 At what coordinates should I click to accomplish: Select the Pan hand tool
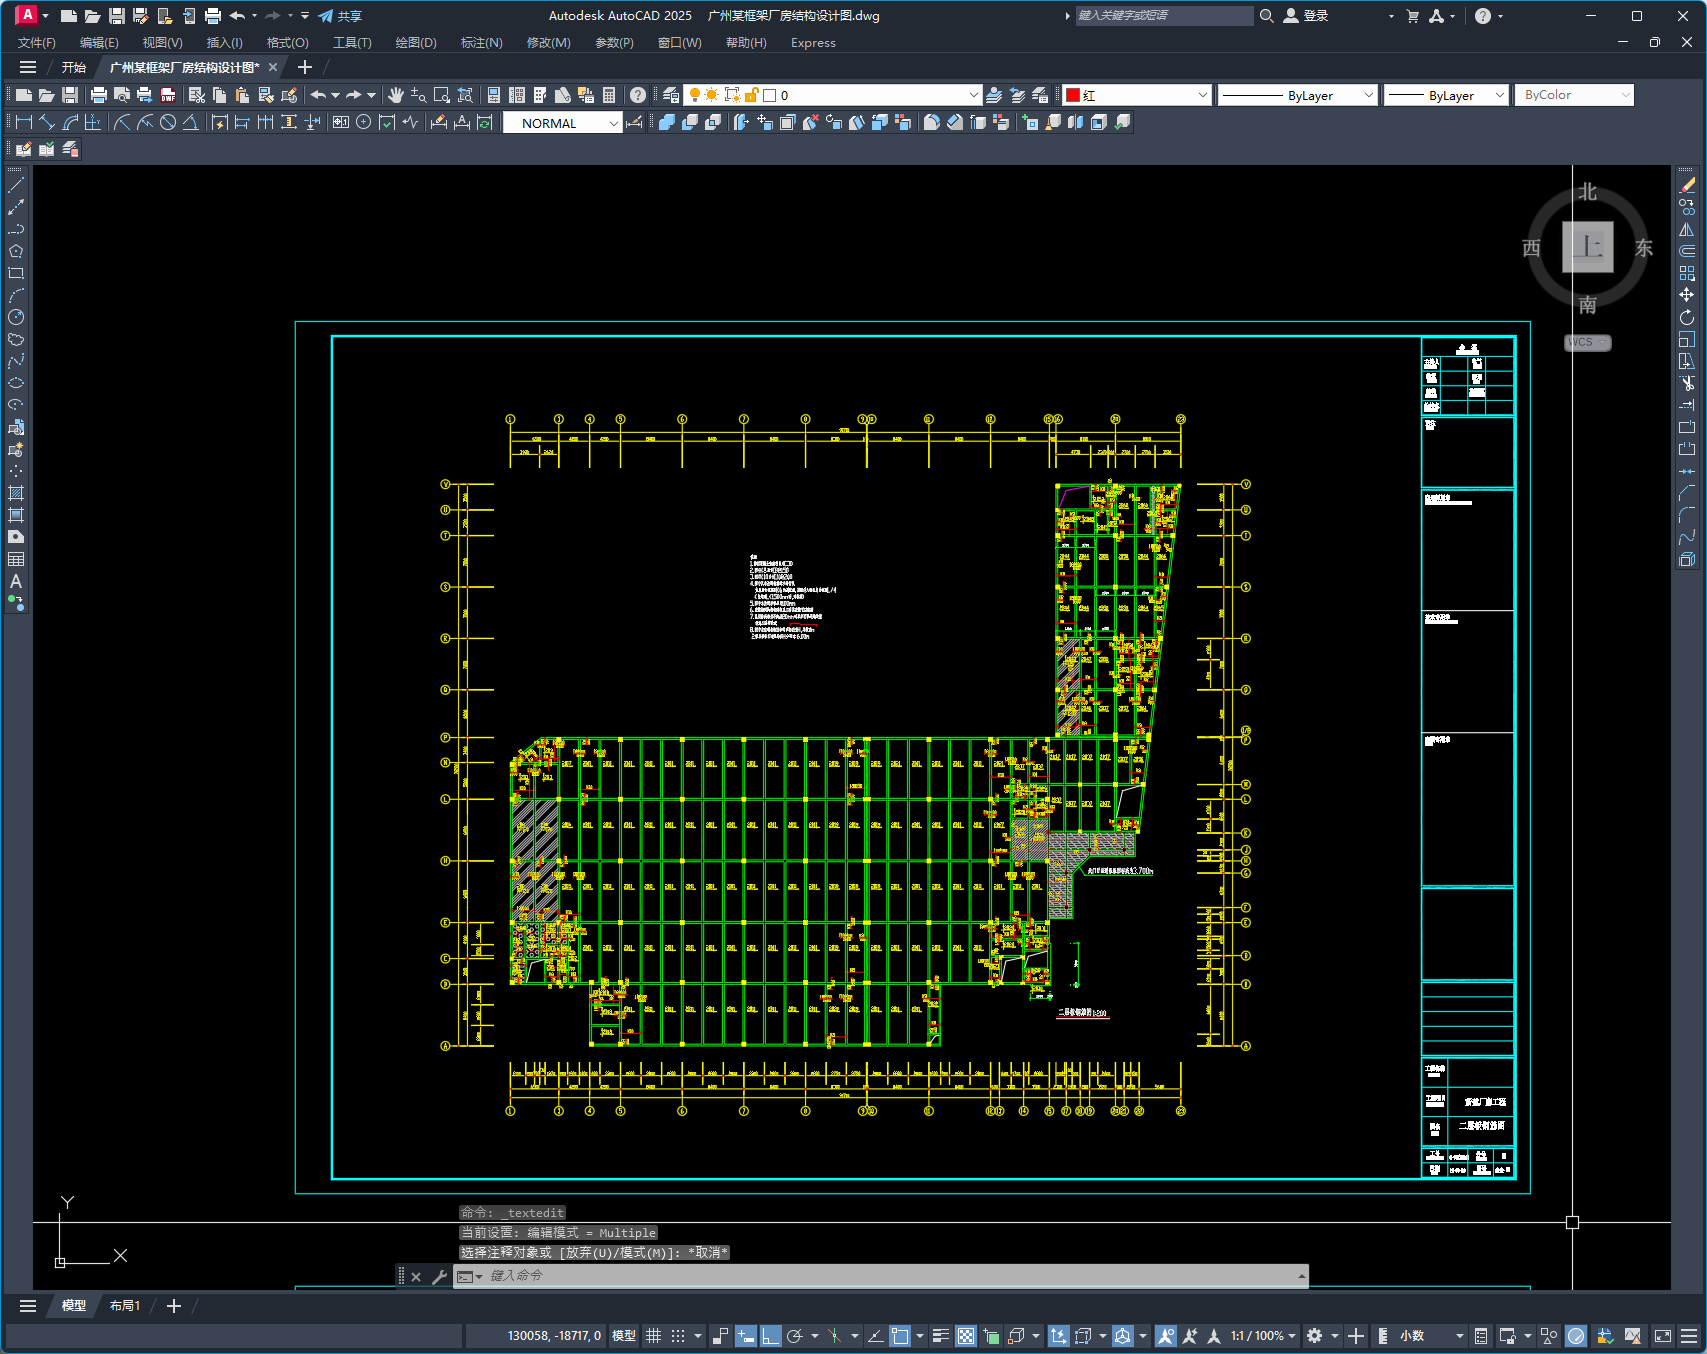point(396,95)
